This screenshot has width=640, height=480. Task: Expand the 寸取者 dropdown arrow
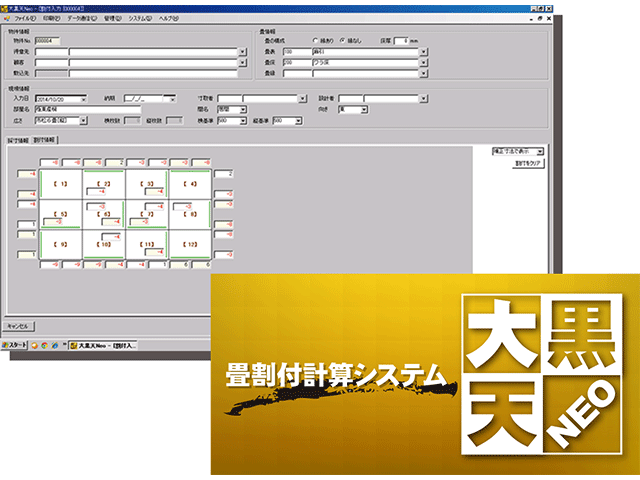[x=302, y=99]
